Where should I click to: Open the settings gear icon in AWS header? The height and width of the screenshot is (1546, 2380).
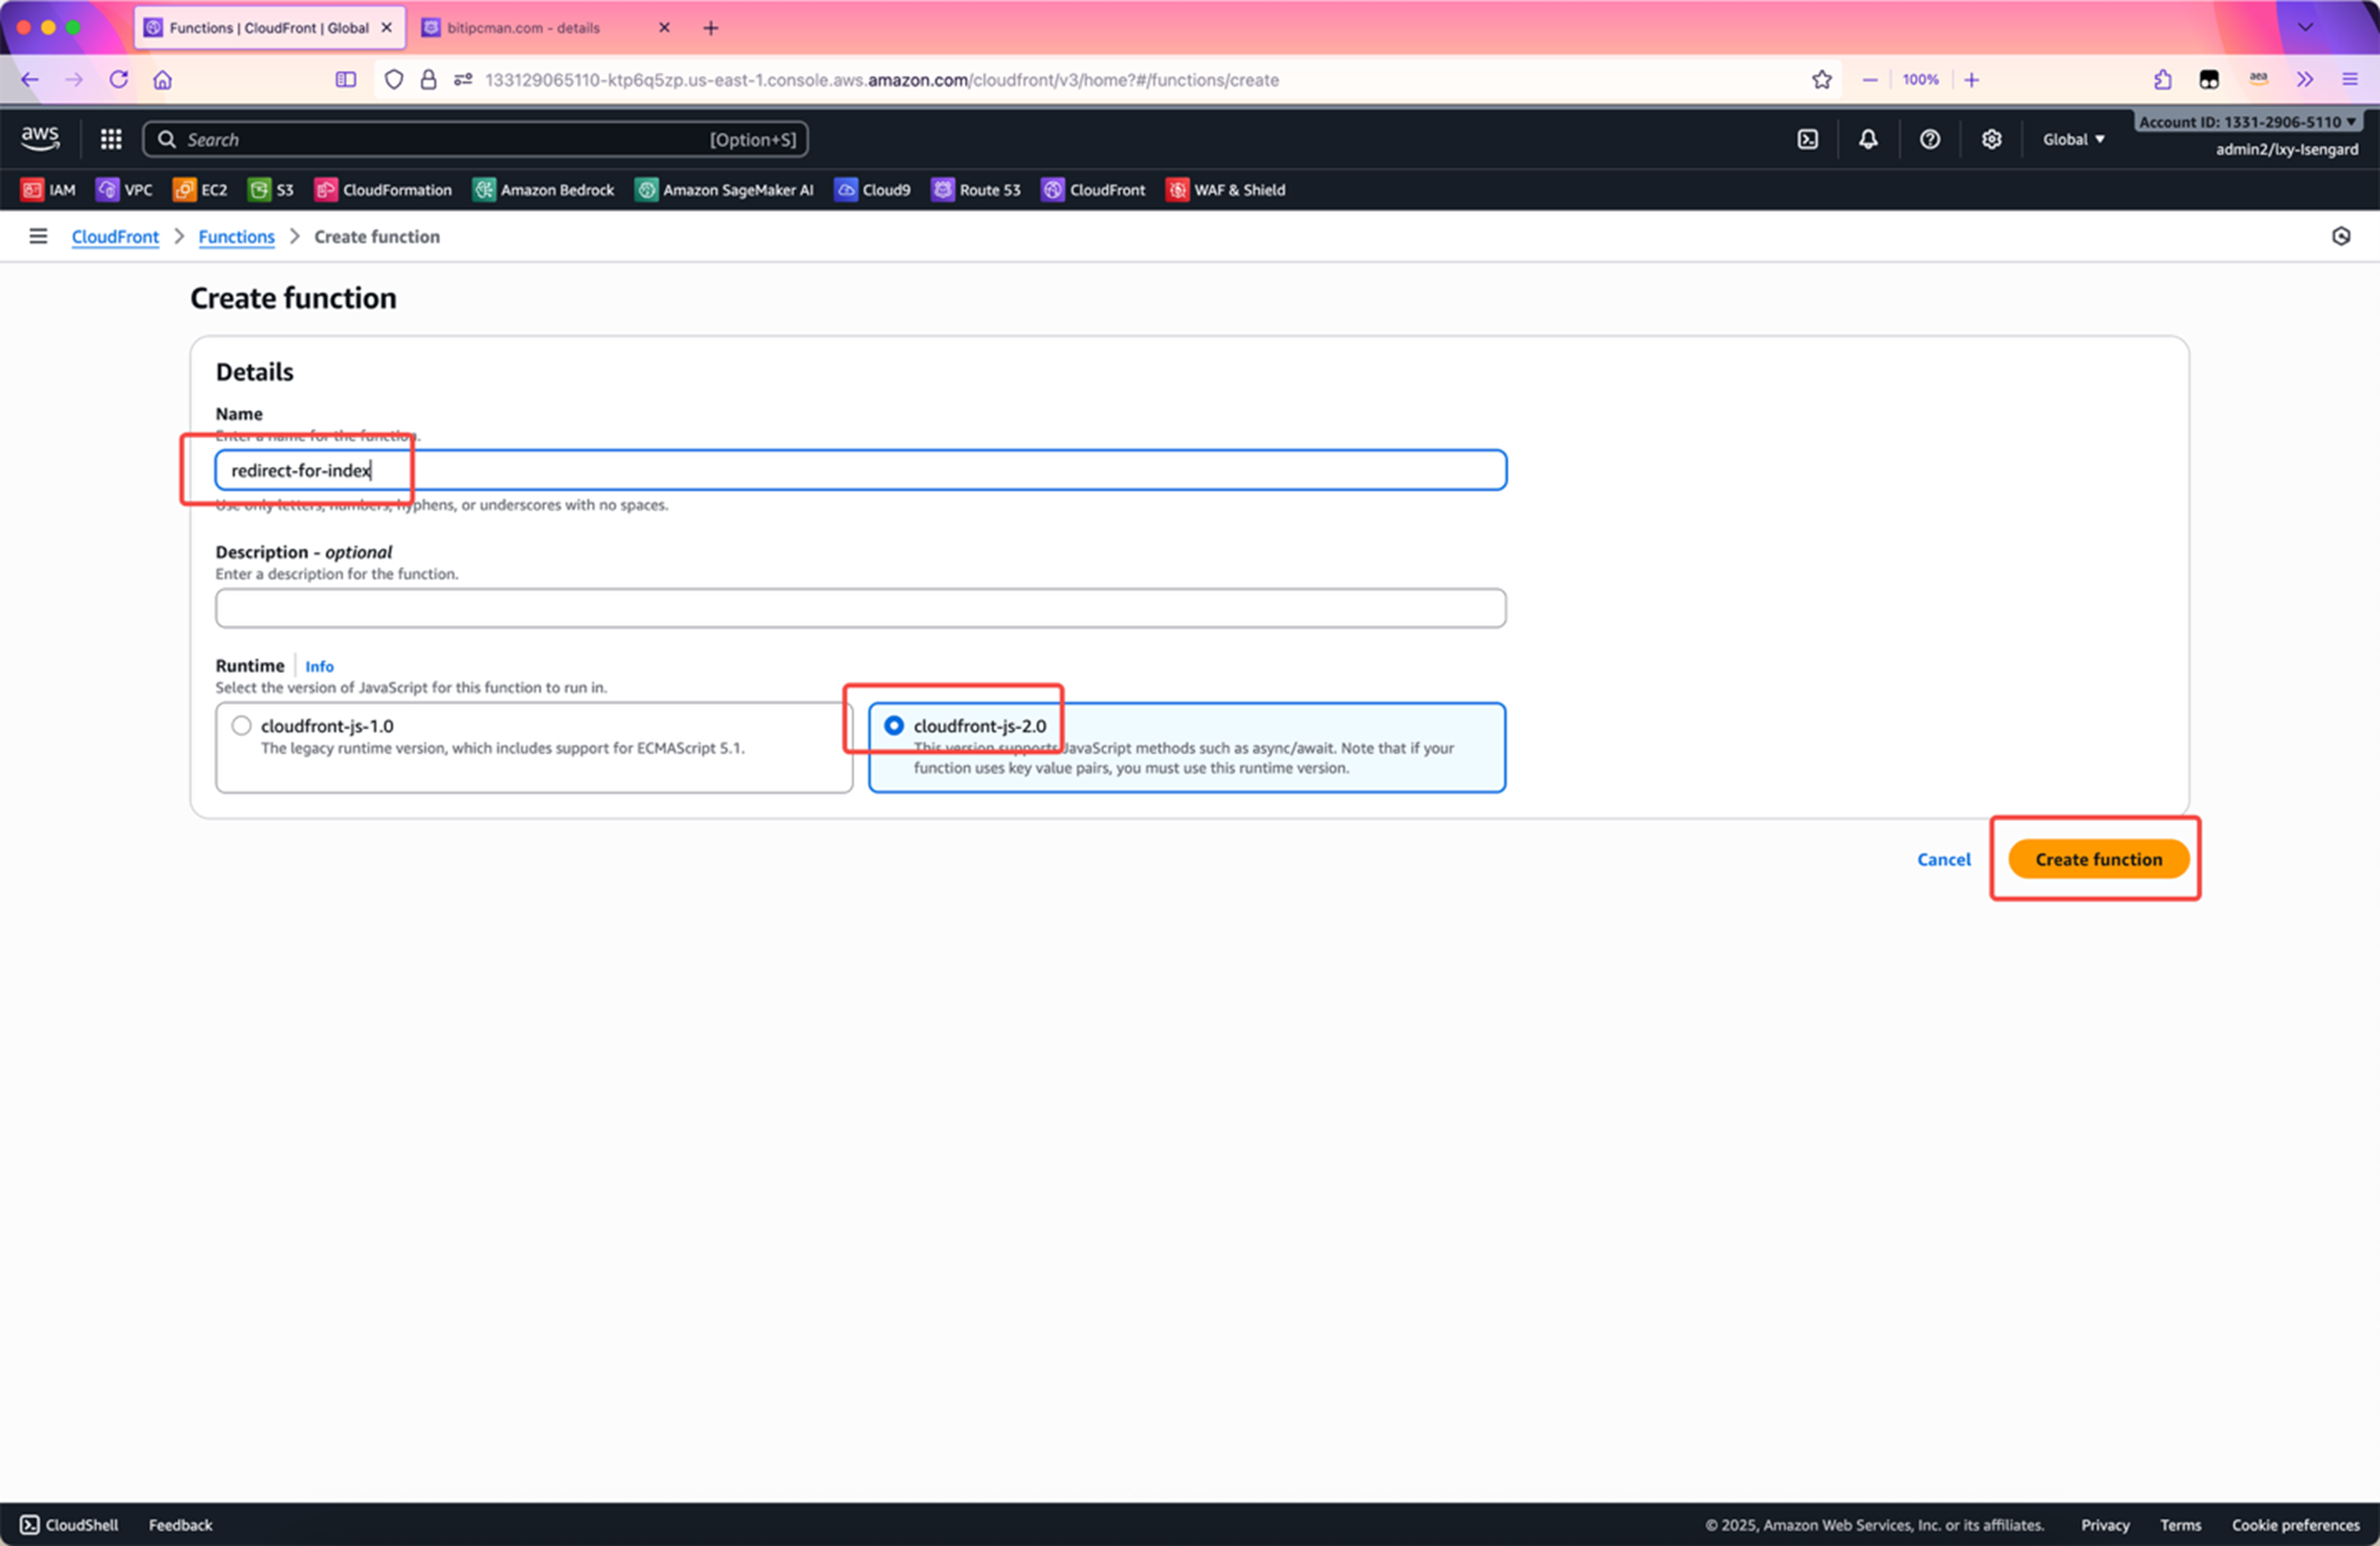point(1991,139)
